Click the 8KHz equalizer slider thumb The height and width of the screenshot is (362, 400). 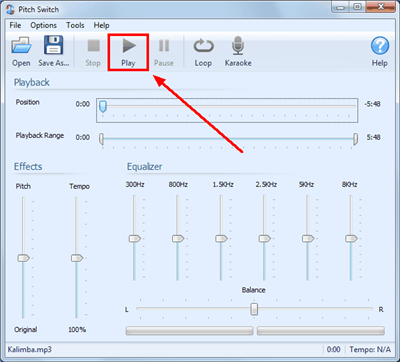[x=351, y=239]
